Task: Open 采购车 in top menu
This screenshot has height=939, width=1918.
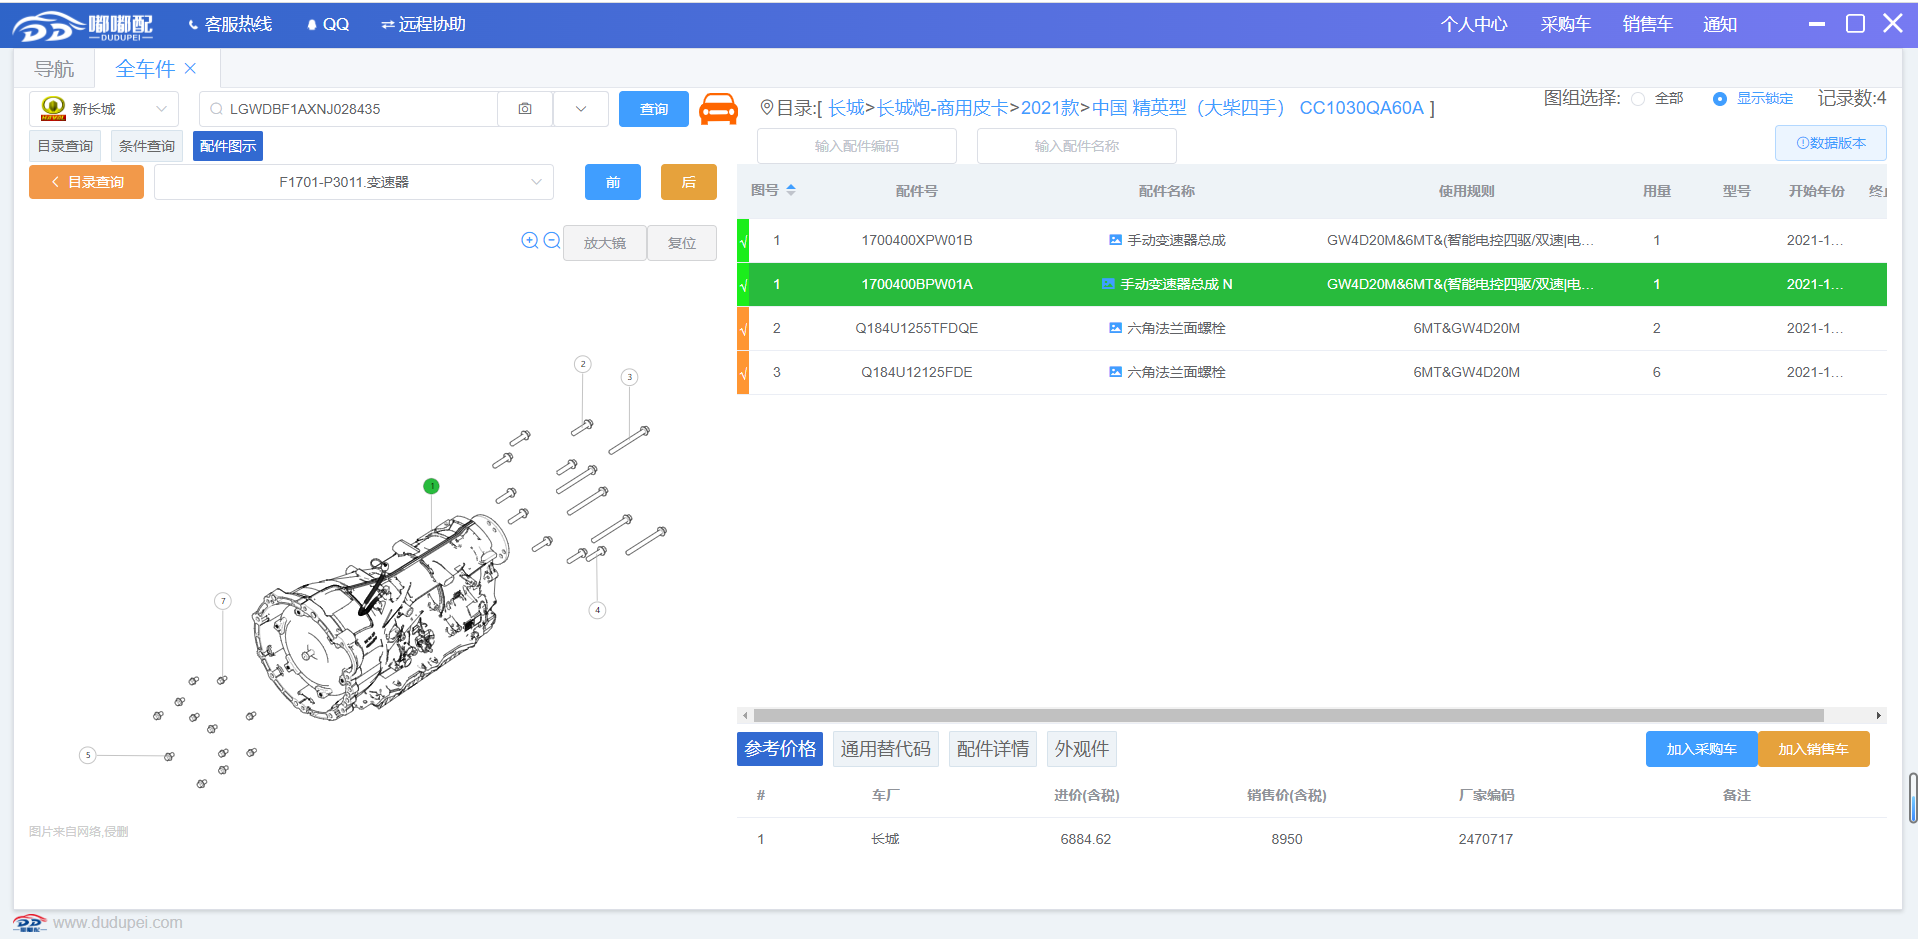Action: click(1566, 24)
